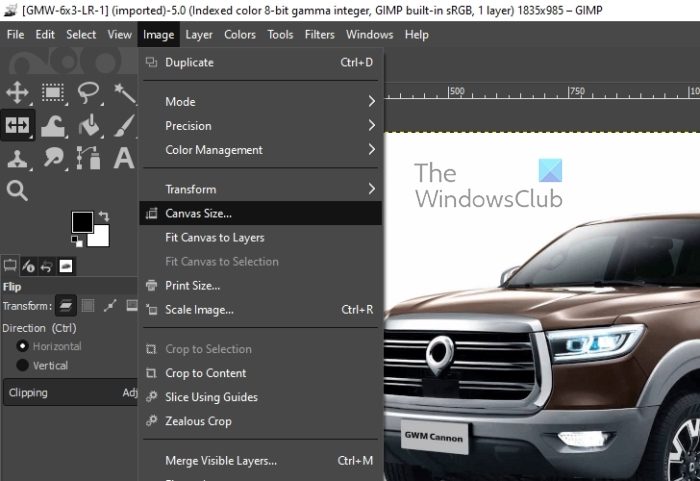This screenshot has height=481, width=700.
Task: Choose Slice Using Guides
Action: 261,397
